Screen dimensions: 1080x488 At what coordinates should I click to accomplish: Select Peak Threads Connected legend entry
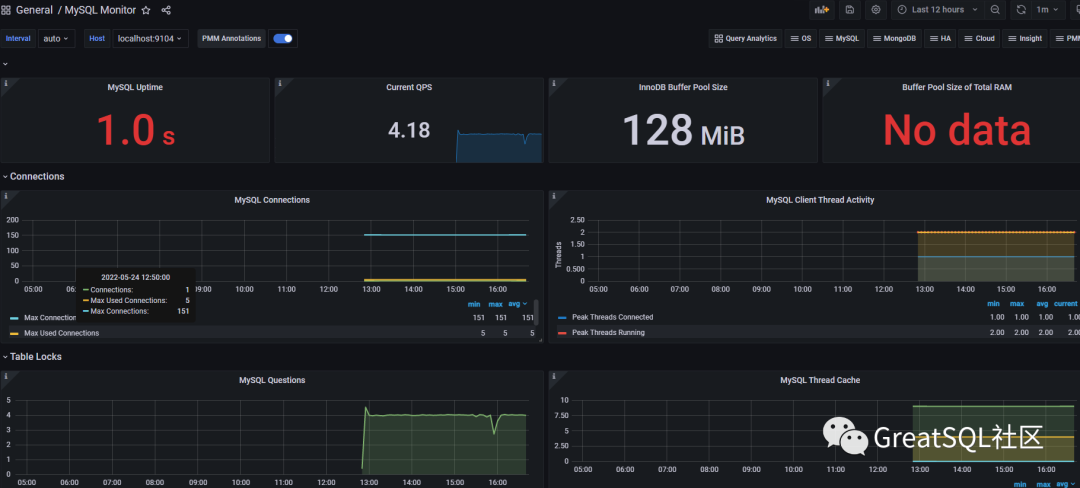tap(612, 317)
